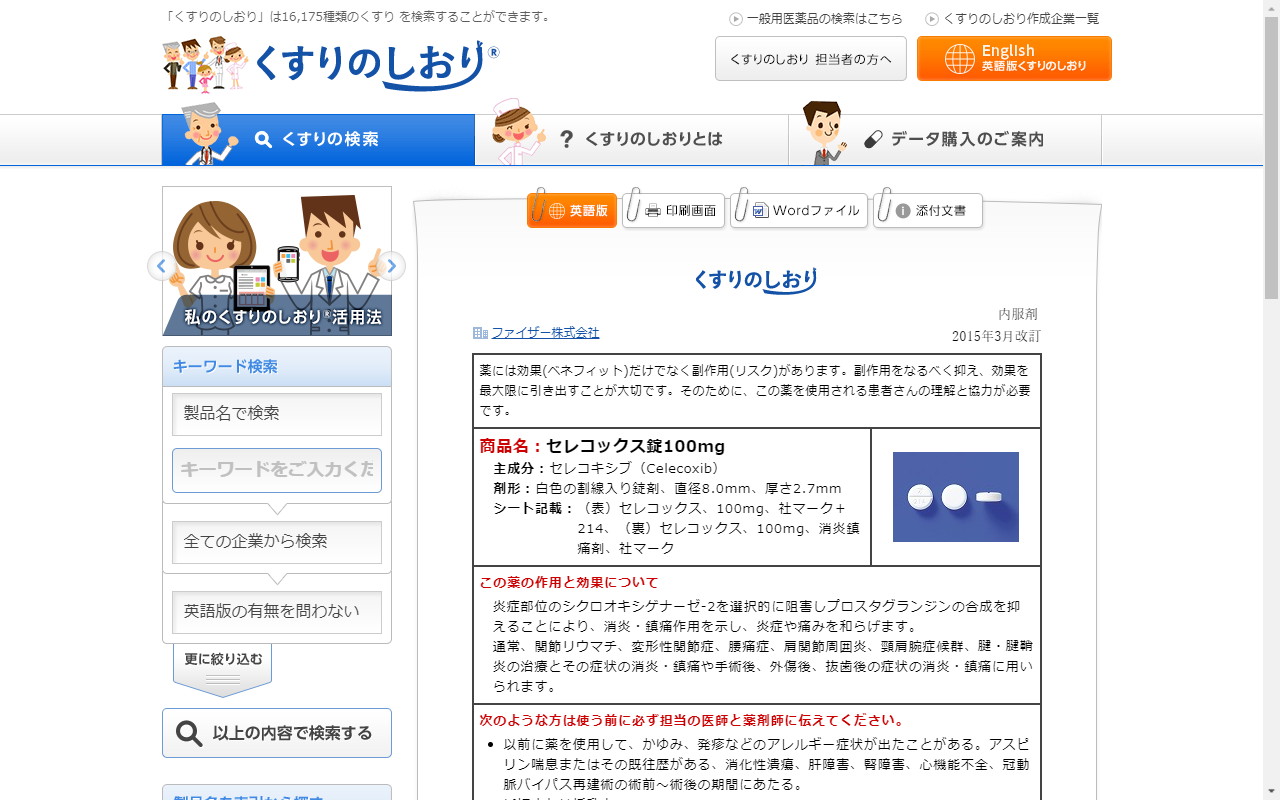Open the 一般用医薬品の検索はこちら link
This screenshot has height=800, width=1280.
824,18
